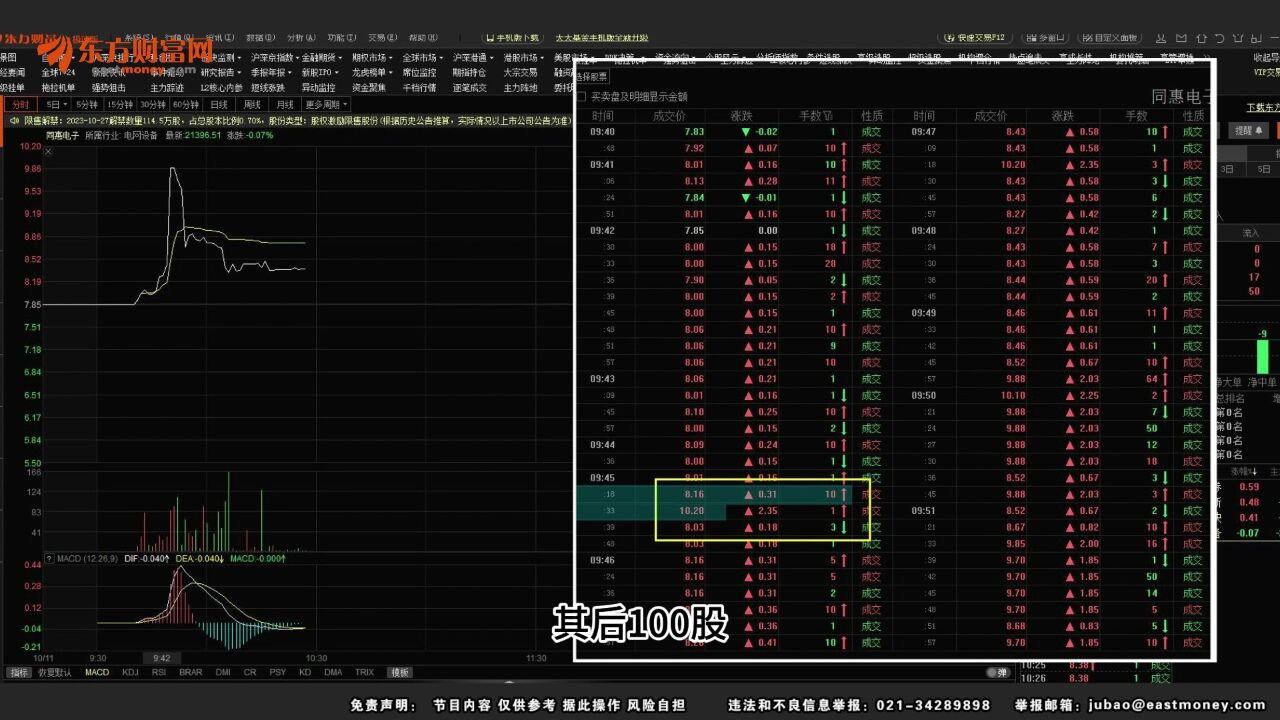Select the CR indicator tab
This screenshot has width=1280, height=720.
tap(250, 672)
